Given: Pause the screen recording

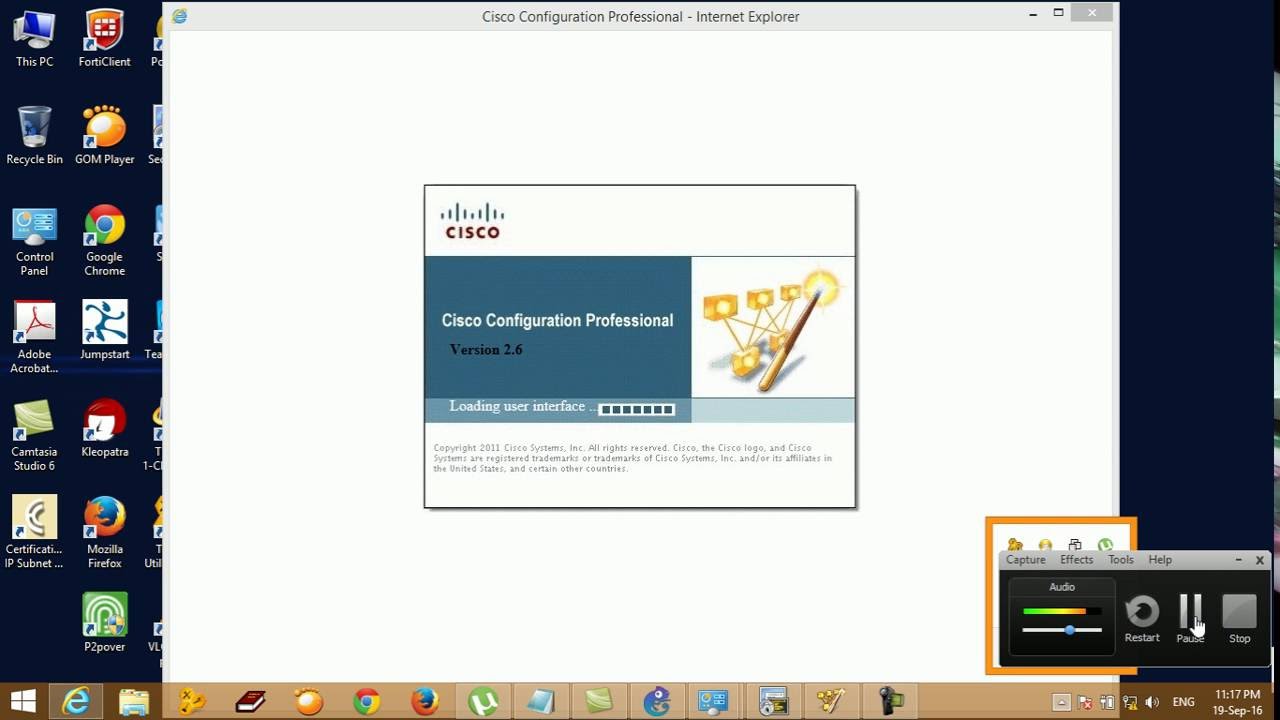Looking at the screenshot, I should pos(1190,619).
